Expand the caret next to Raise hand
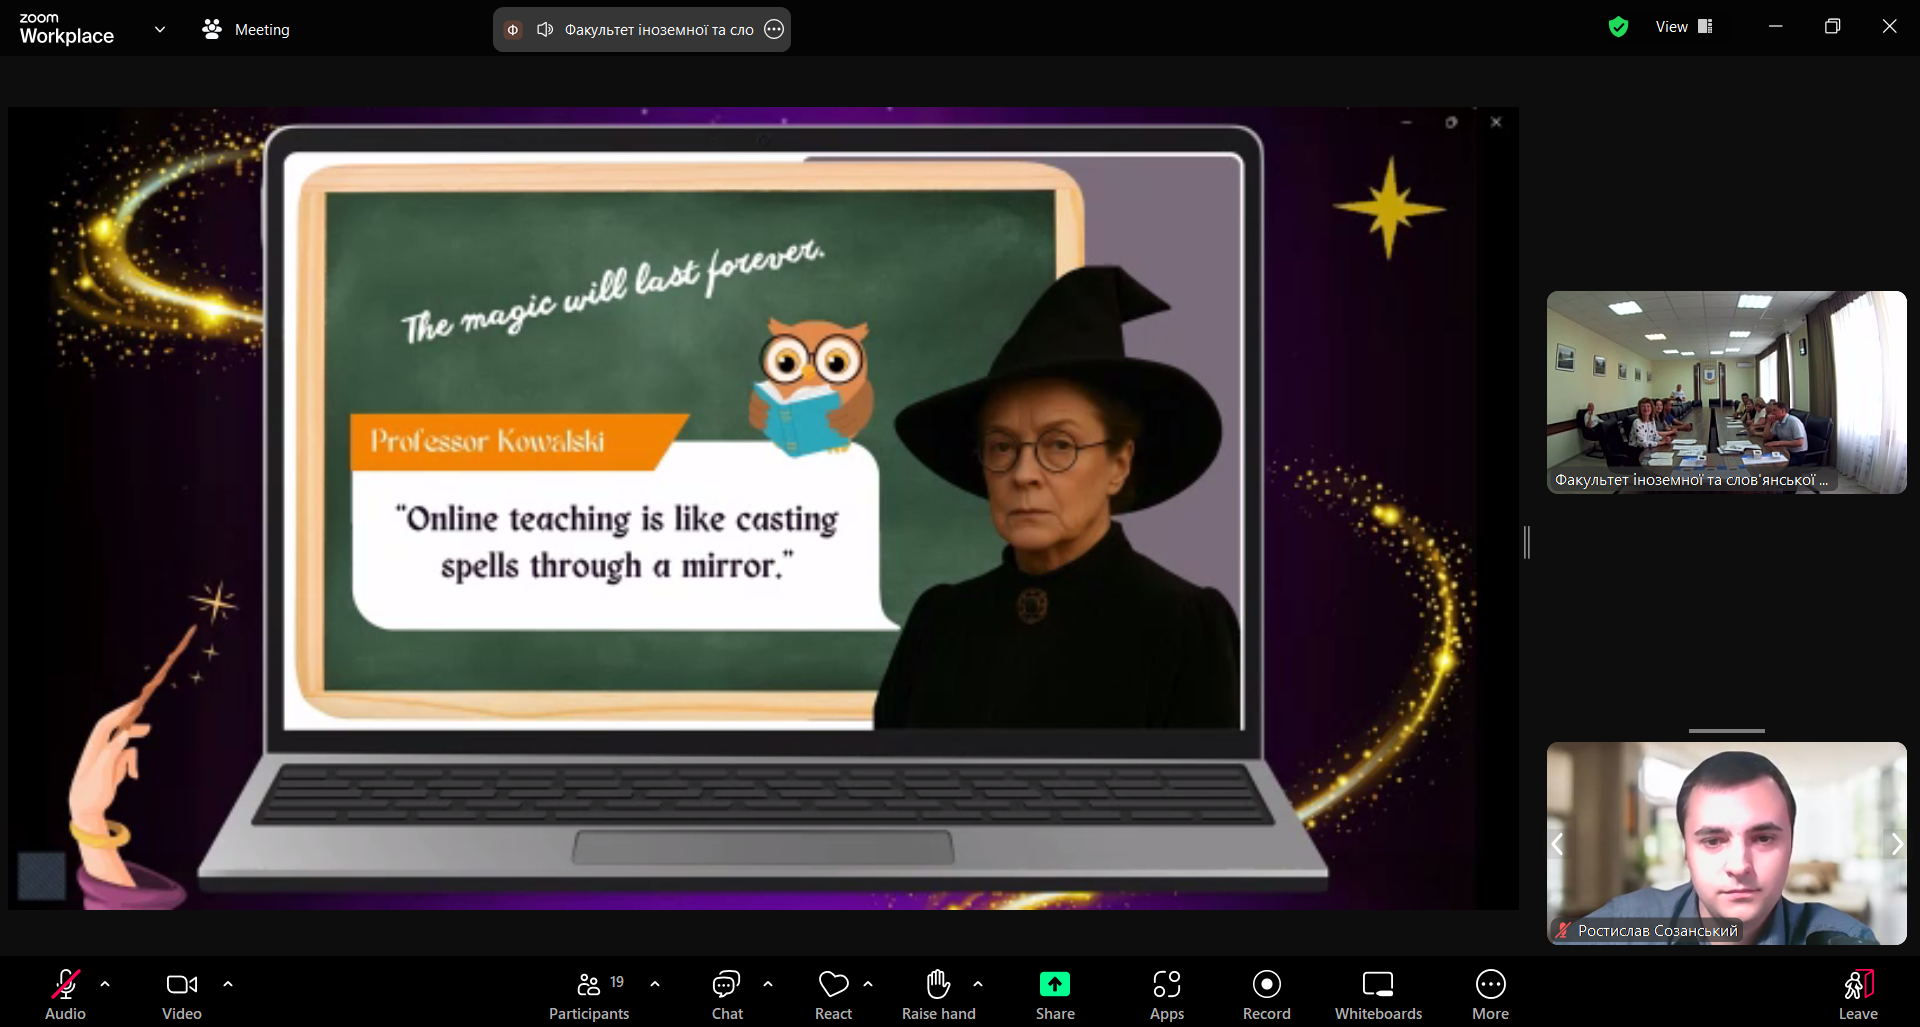 [978, 984]
